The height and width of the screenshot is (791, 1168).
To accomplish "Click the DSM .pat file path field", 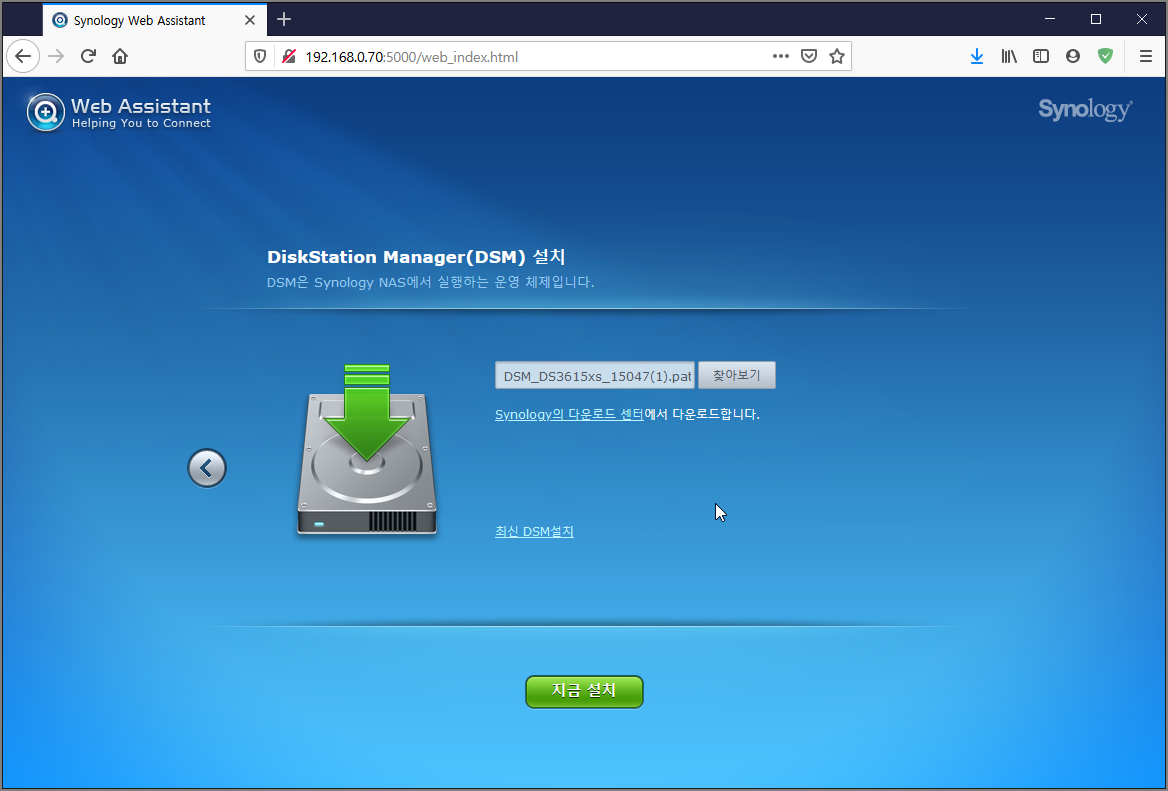I will (x=594, y=375).
